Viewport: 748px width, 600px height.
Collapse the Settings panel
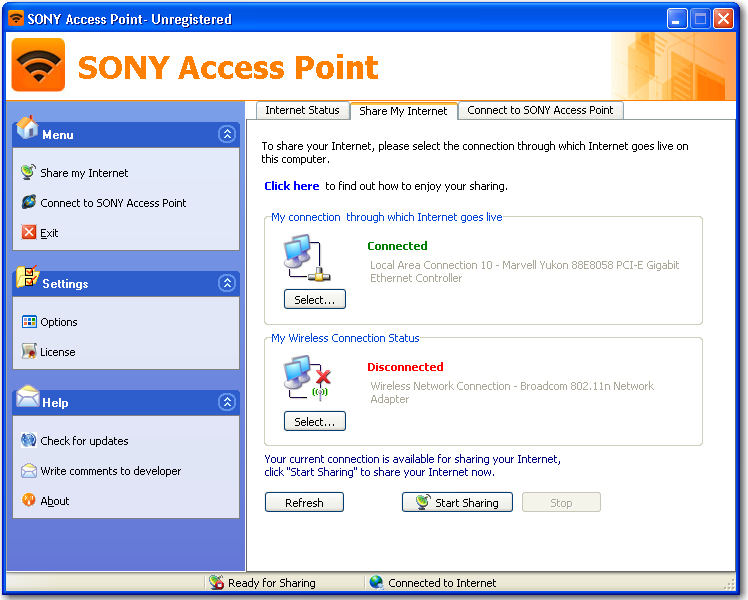tap(227, 283)
